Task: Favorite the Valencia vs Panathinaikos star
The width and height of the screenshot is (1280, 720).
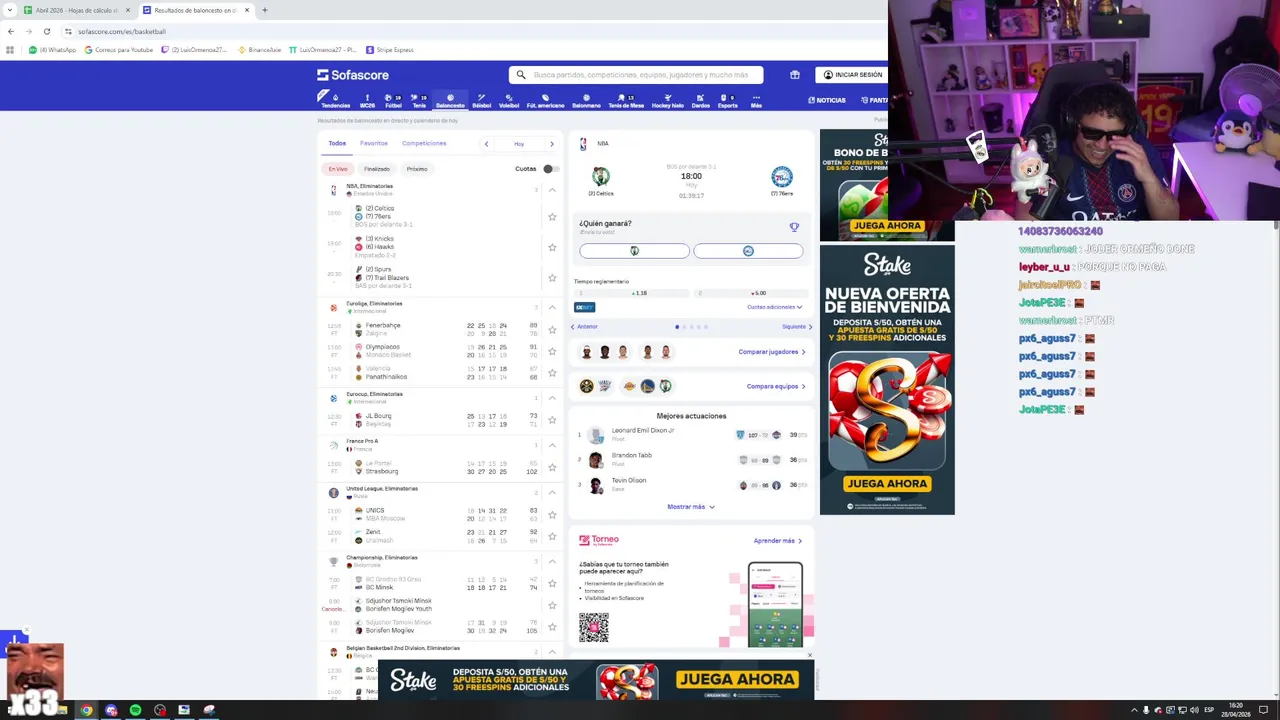Action: 552,373
